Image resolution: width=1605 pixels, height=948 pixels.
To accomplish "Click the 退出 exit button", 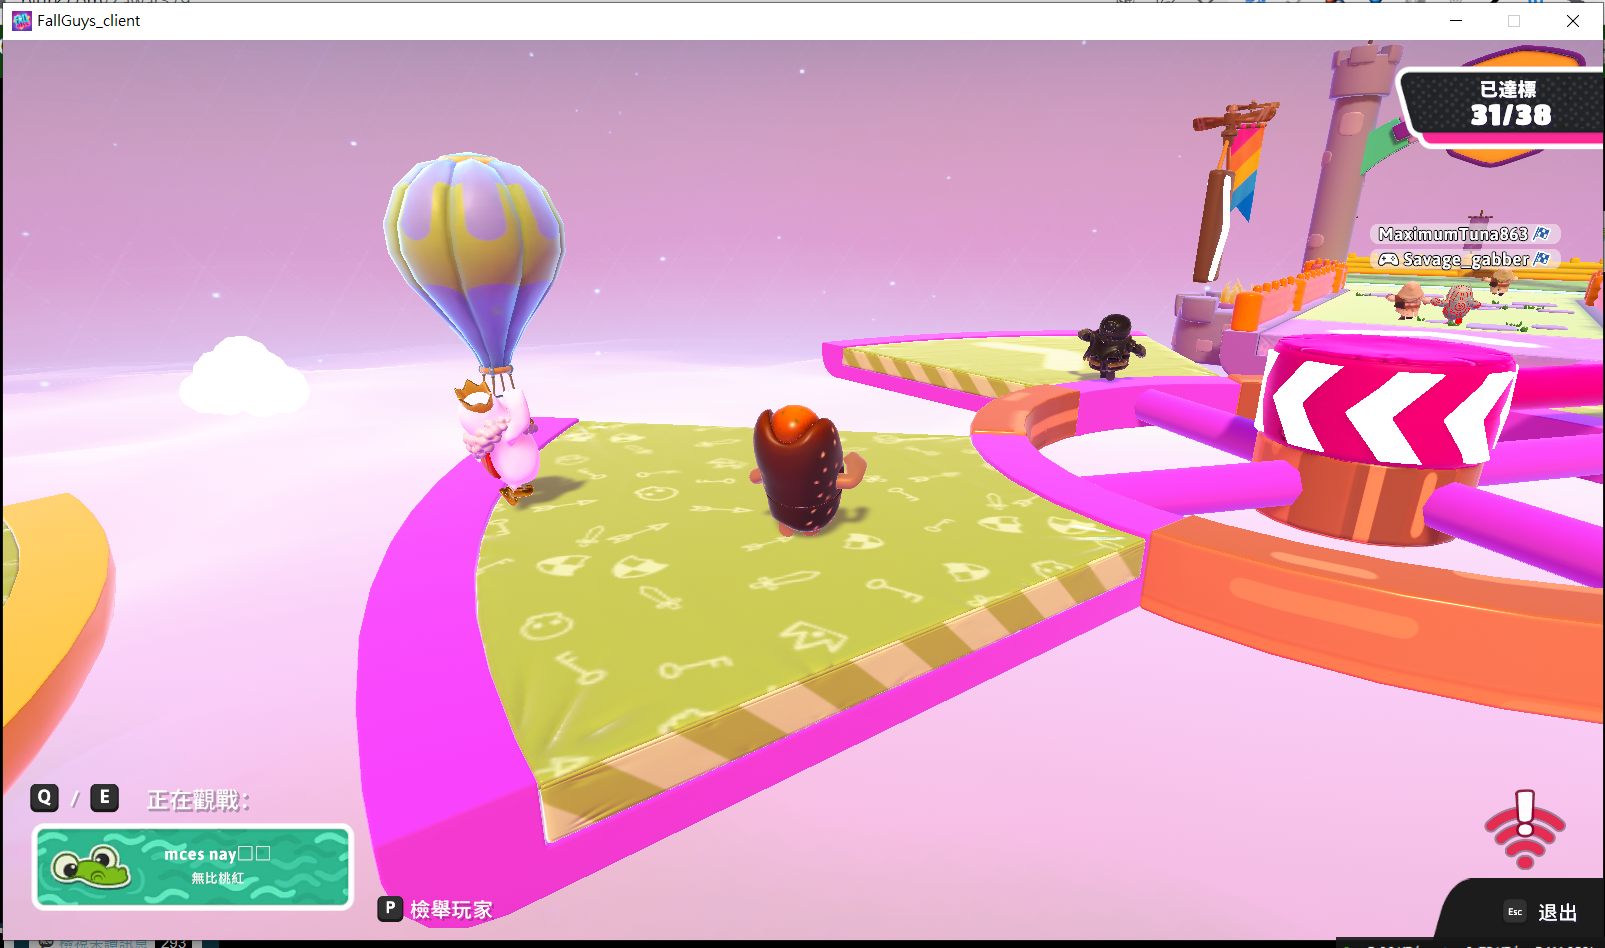I will click(x=1557, y=912).
